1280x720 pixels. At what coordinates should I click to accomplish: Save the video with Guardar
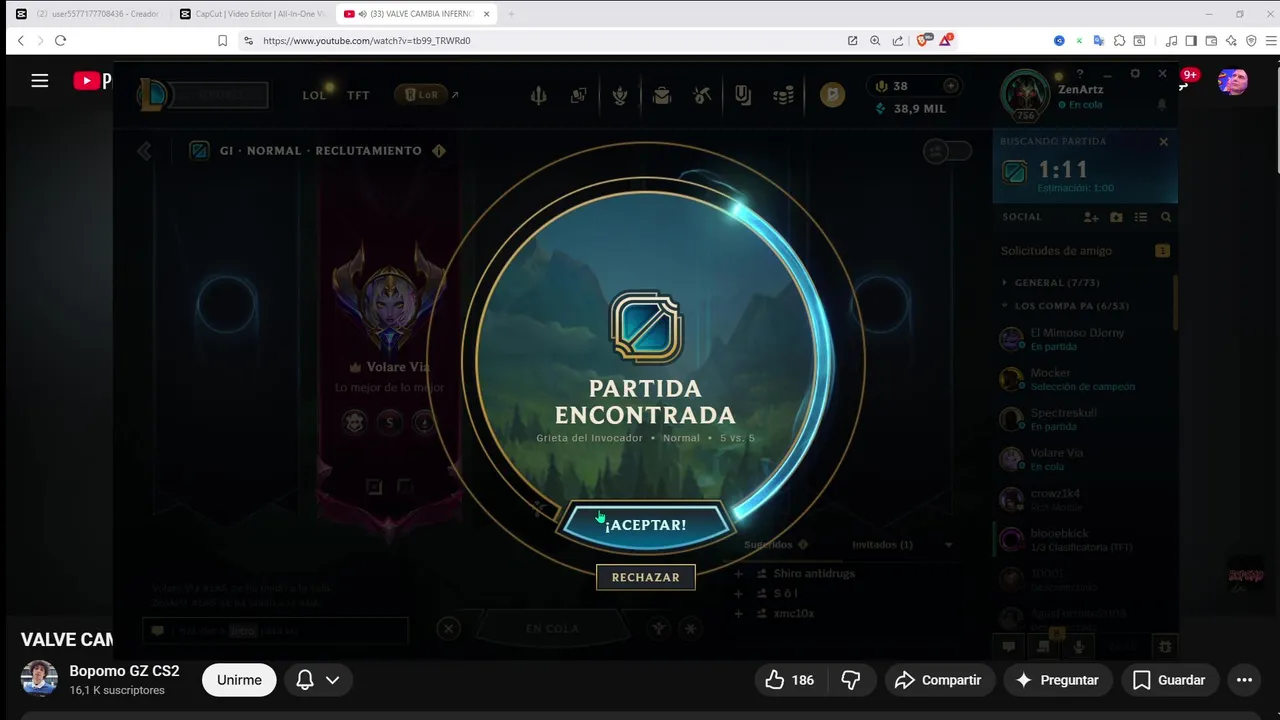click(x=1169, y=680)
